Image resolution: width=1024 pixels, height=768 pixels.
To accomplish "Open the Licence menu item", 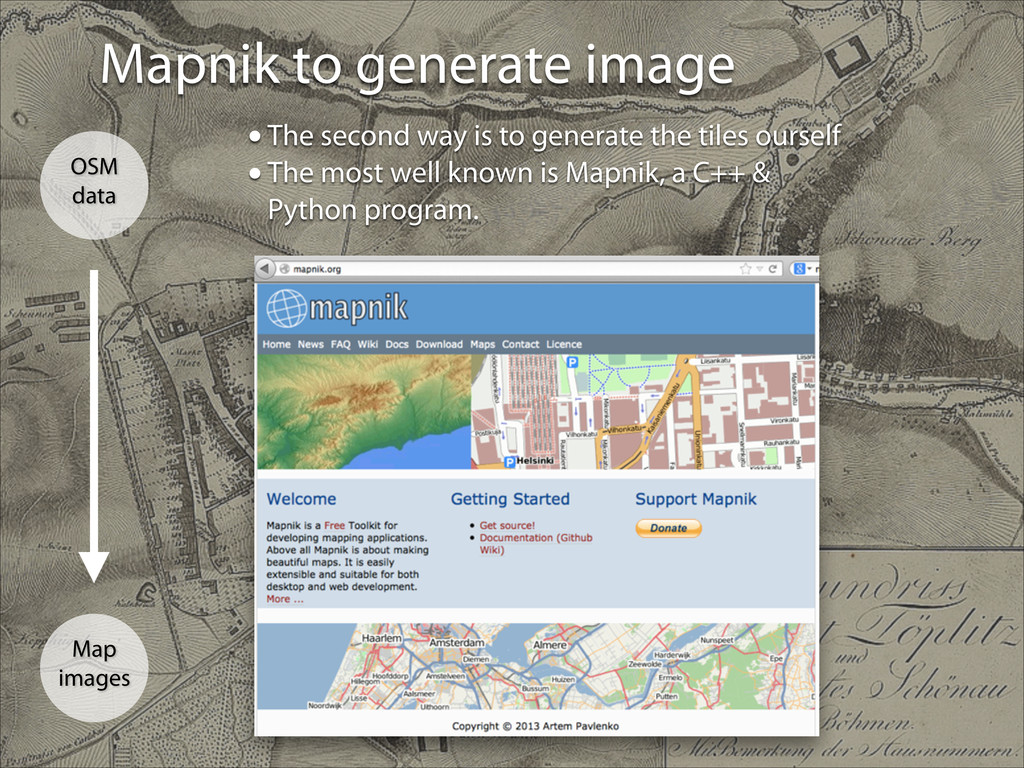I will click(x=564, y=344).
